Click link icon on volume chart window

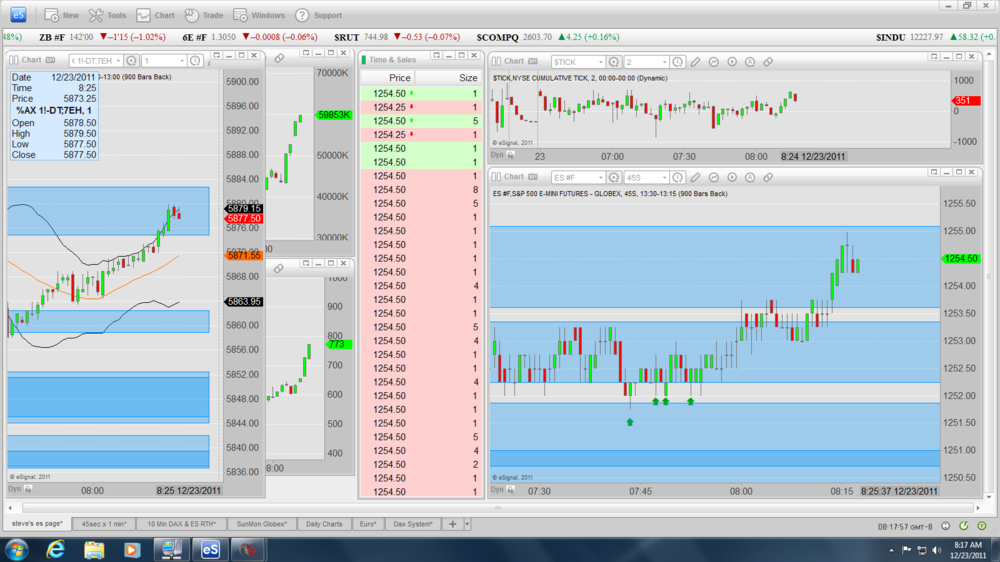(279, 58)
